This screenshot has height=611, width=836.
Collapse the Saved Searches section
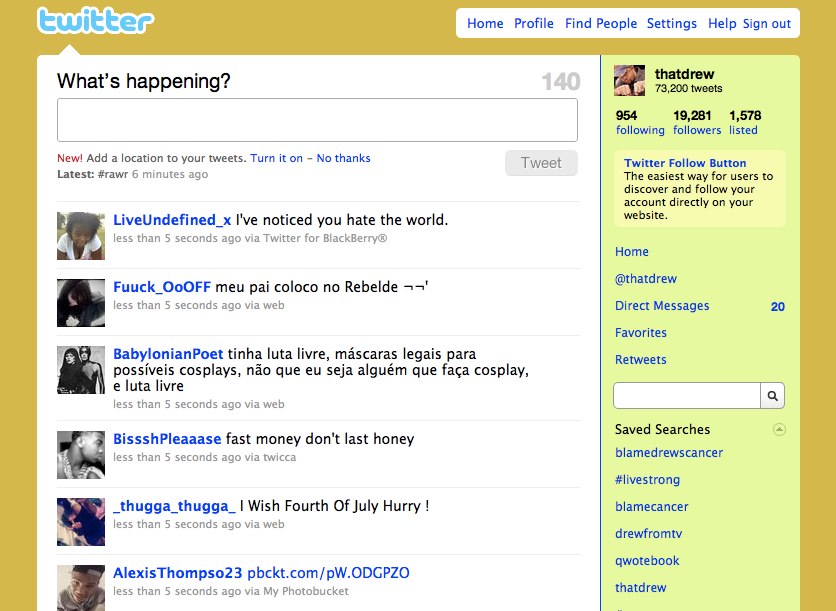tap(779, 429)
